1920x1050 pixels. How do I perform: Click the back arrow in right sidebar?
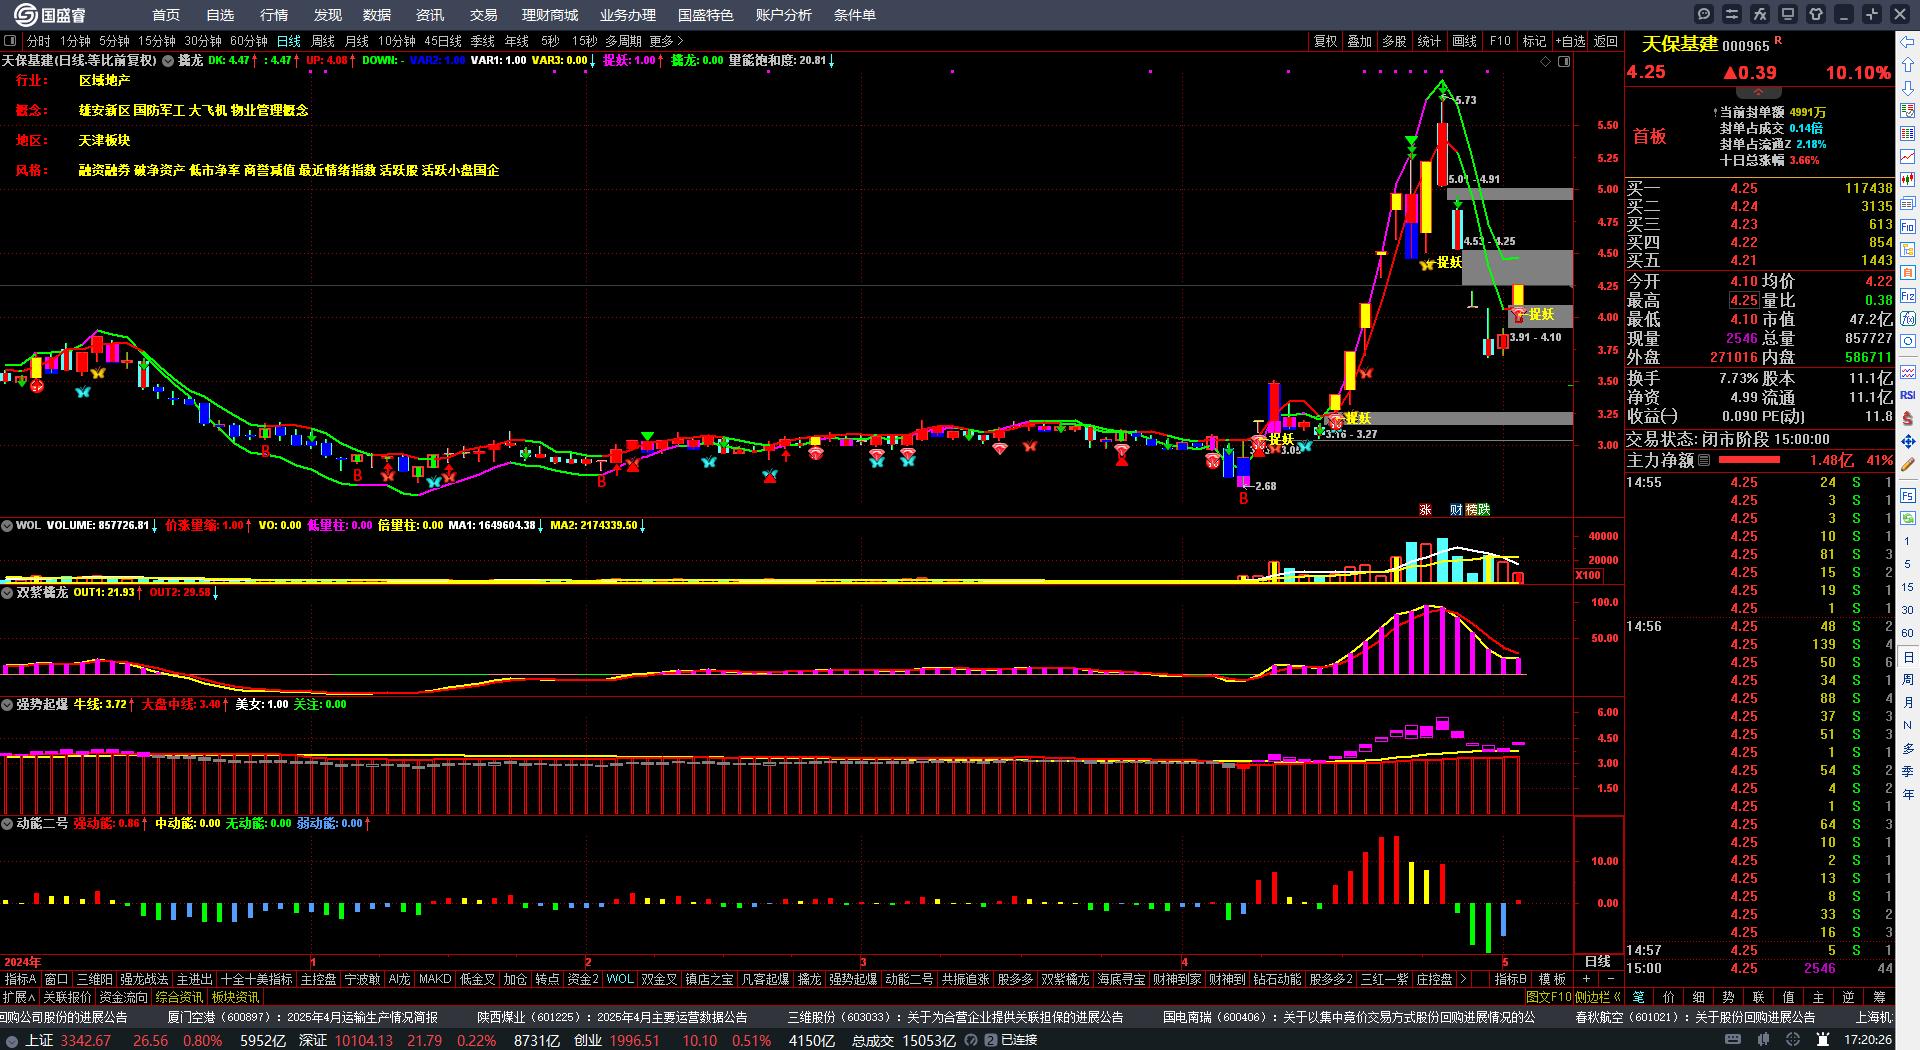[x=1908, y=42]
